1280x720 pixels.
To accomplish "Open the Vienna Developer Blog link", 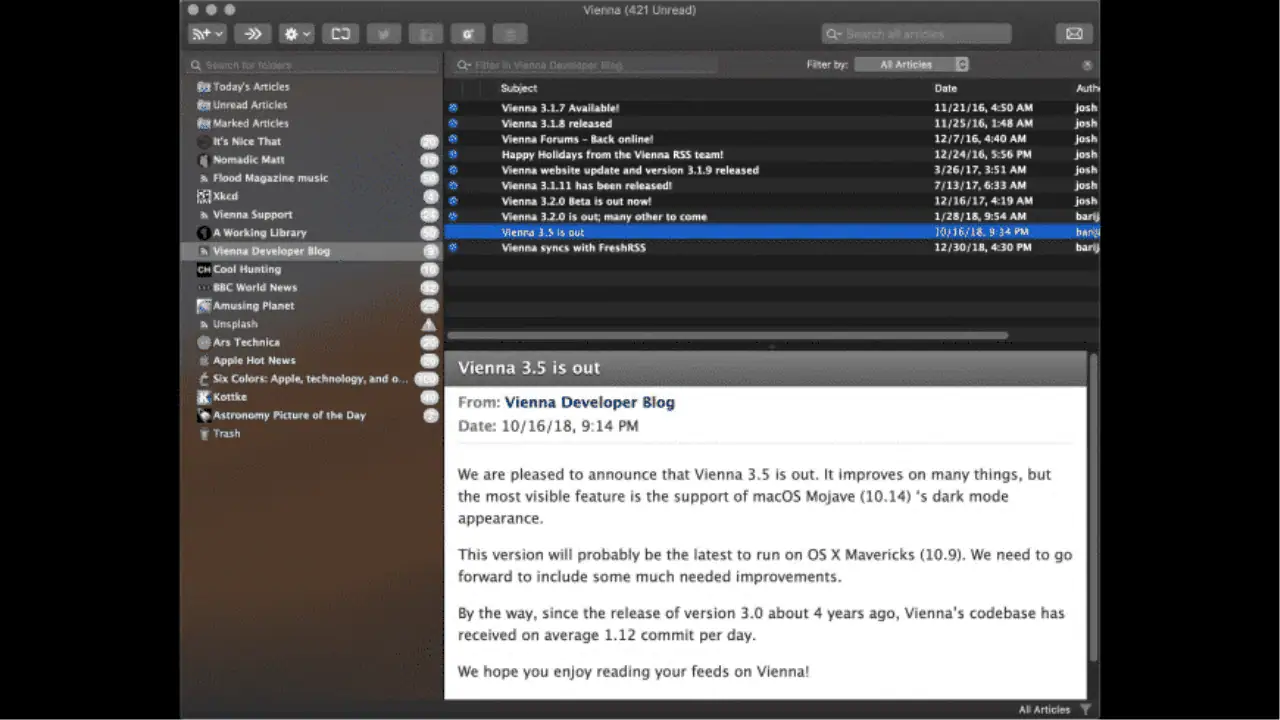I will (589, 402).
